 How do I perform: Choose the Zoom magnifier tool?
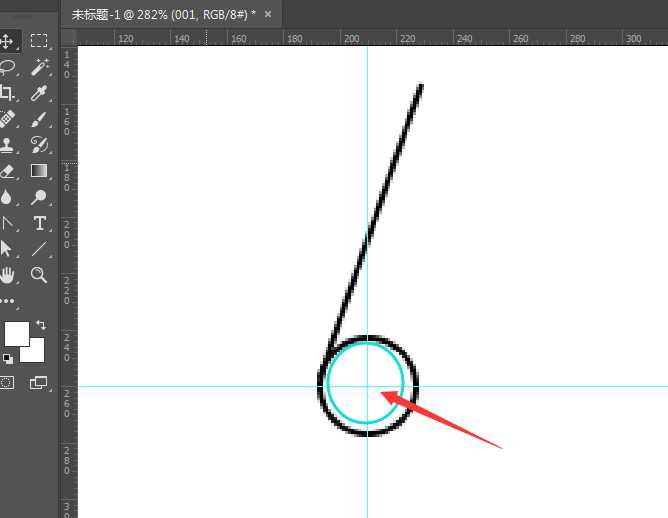(39, 274)
